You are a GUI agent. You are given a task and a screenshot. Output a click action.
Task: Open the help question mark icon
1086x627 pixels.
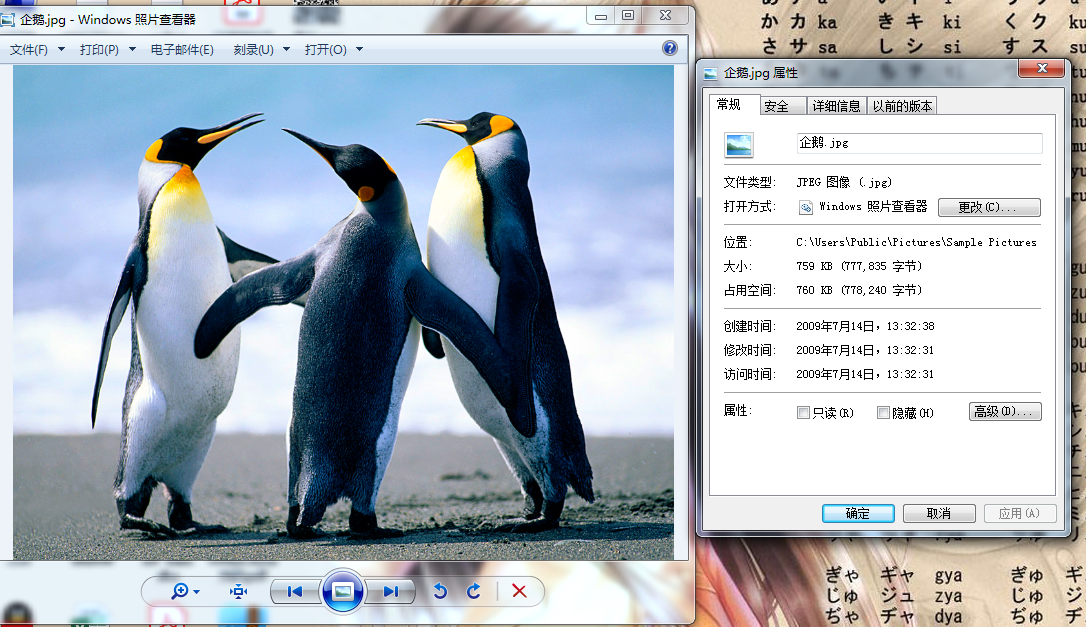pyautogui.click(x=670, y=48)
